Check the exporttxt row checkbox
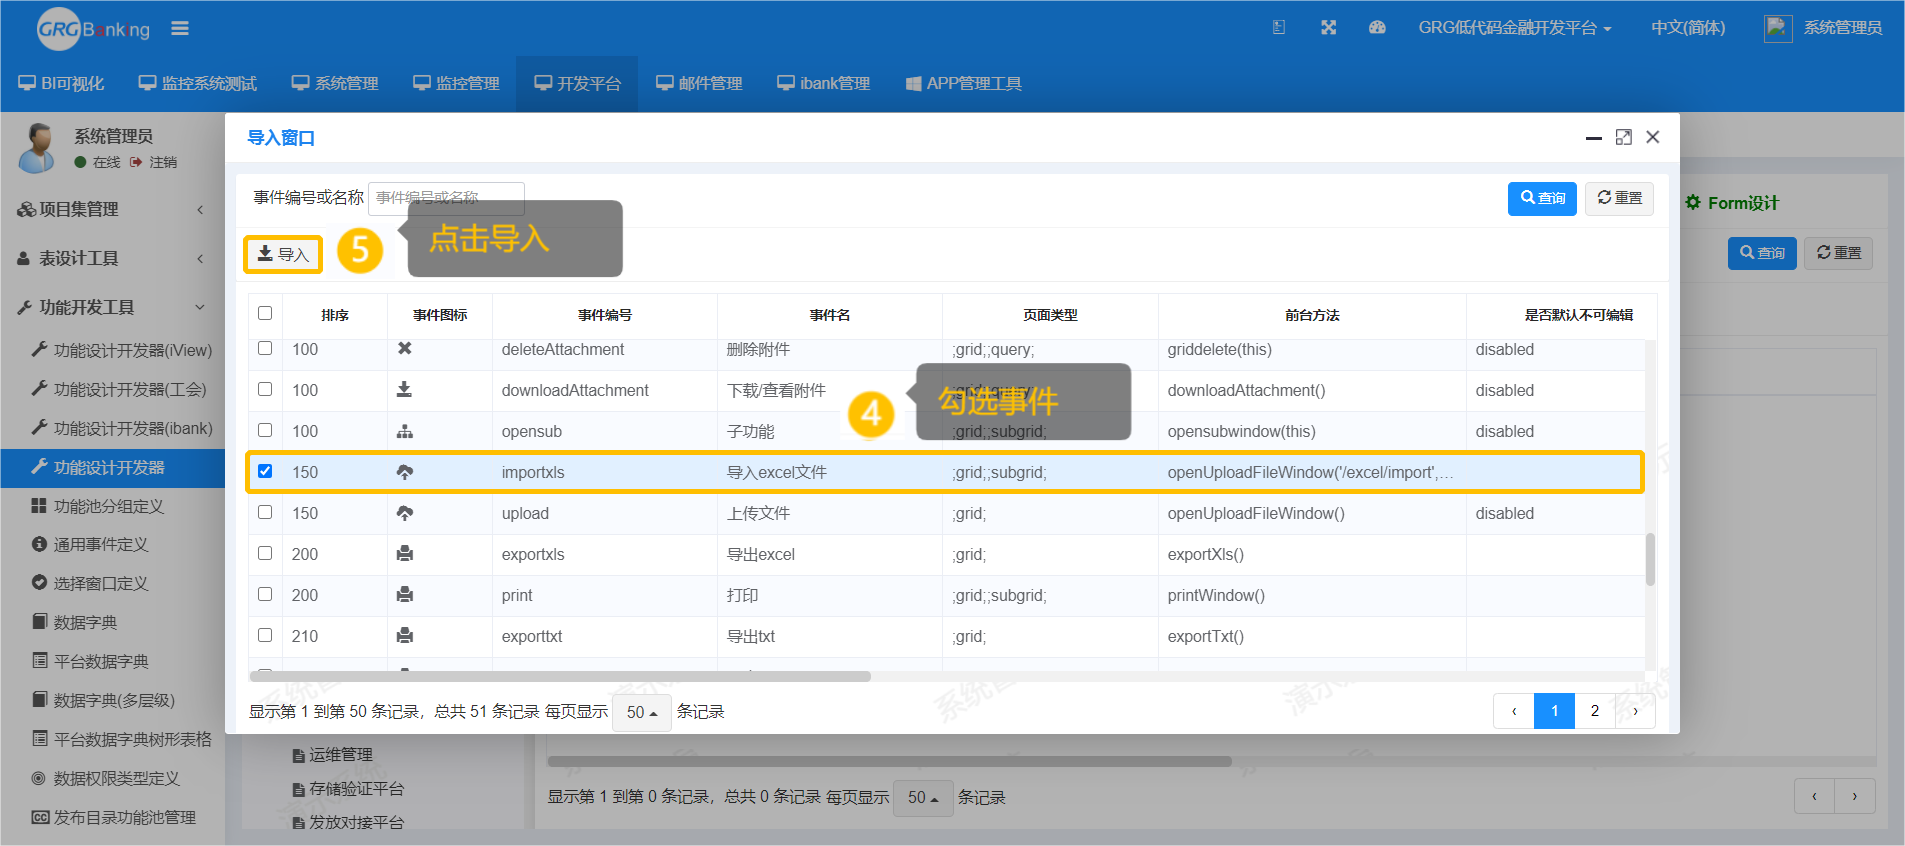The width and height of the screenshot is (1905, 846). tap(265, 635)
